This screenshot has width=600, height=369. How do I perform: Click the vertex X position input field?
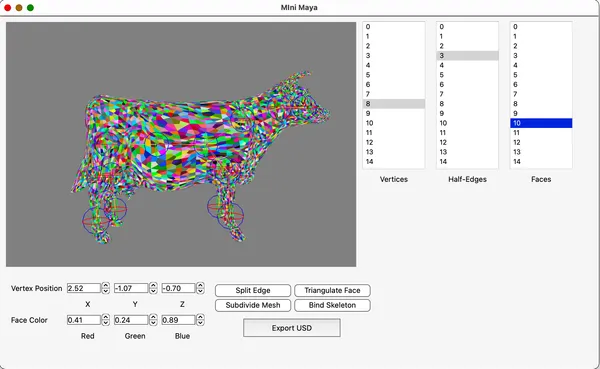pyautogui.click(x=84, y=288)
